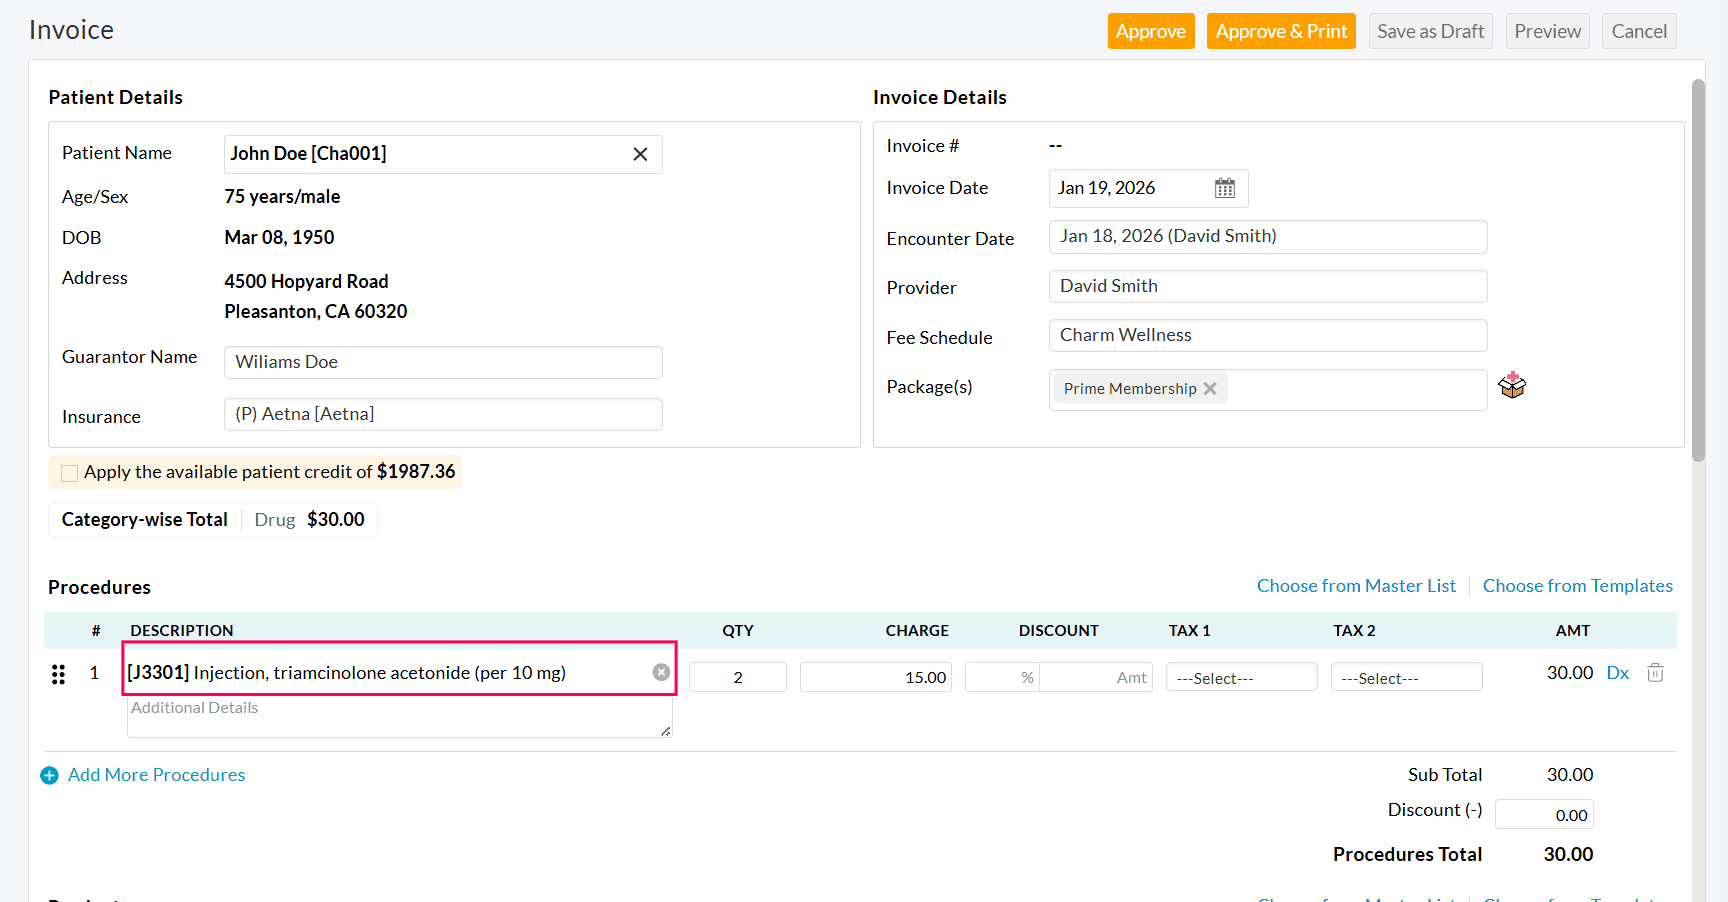The image size is (1728, 902).
Task: Open the Dx link for the procedure
Action: [x=1617, y=673]
